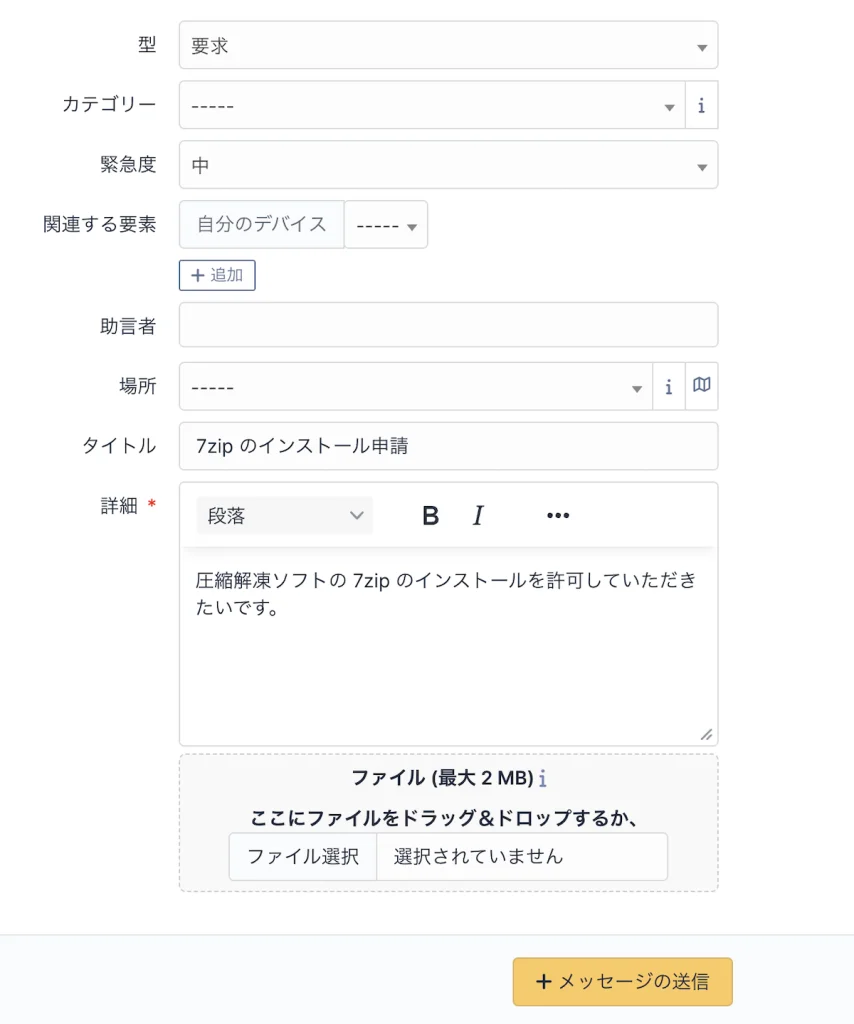Viewport: 854px width, 1024px height.
Task: Click the ファイル (最大 2 MB) heading
Action: coord(442,778)
